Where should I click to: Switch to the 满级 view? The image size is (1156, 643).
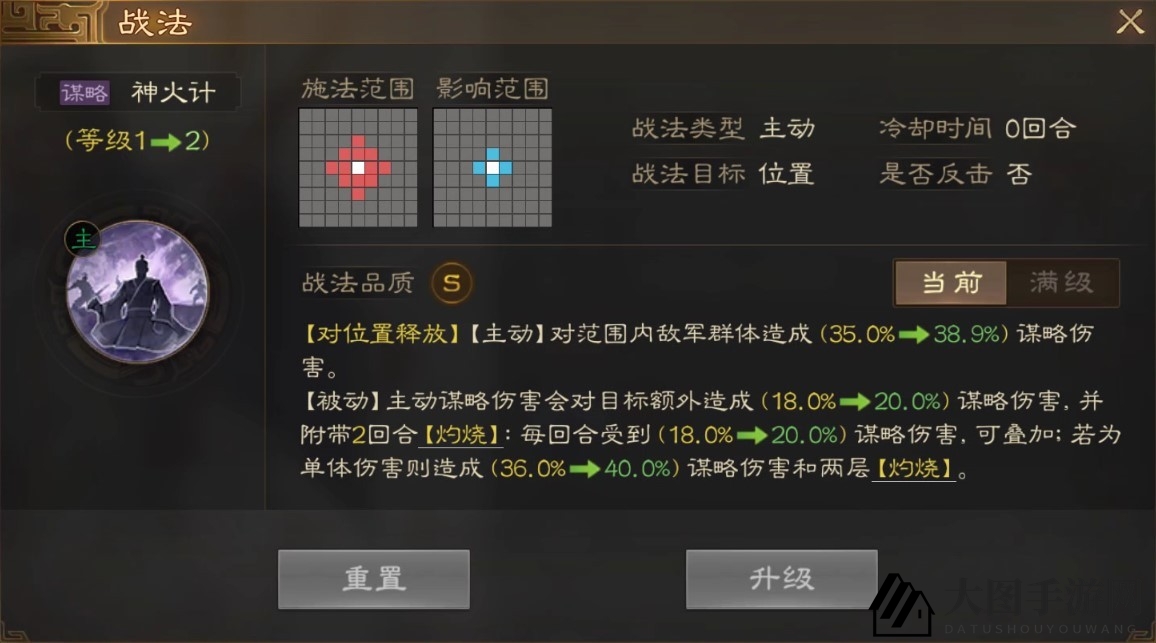pyautogui.click(x=1062, y=282)
